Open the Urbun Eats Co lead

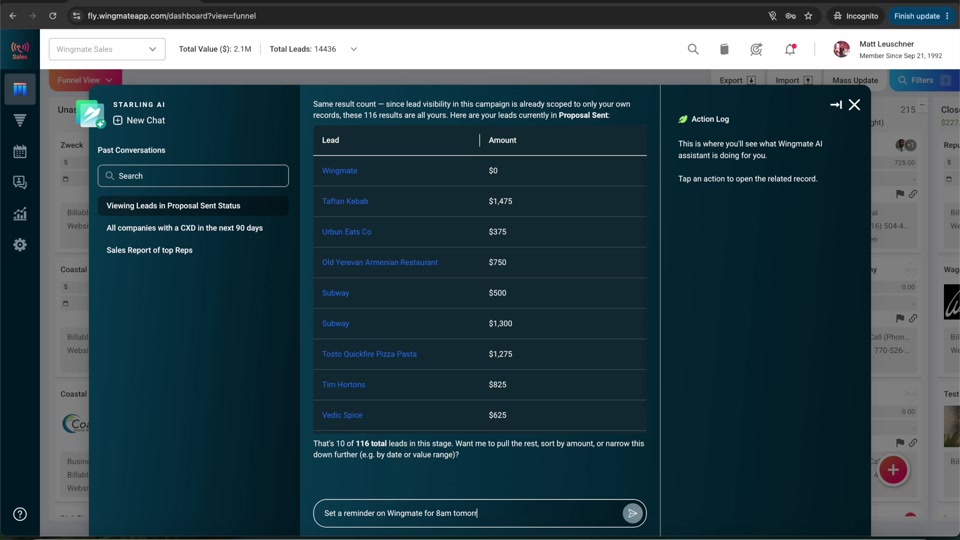347,232
